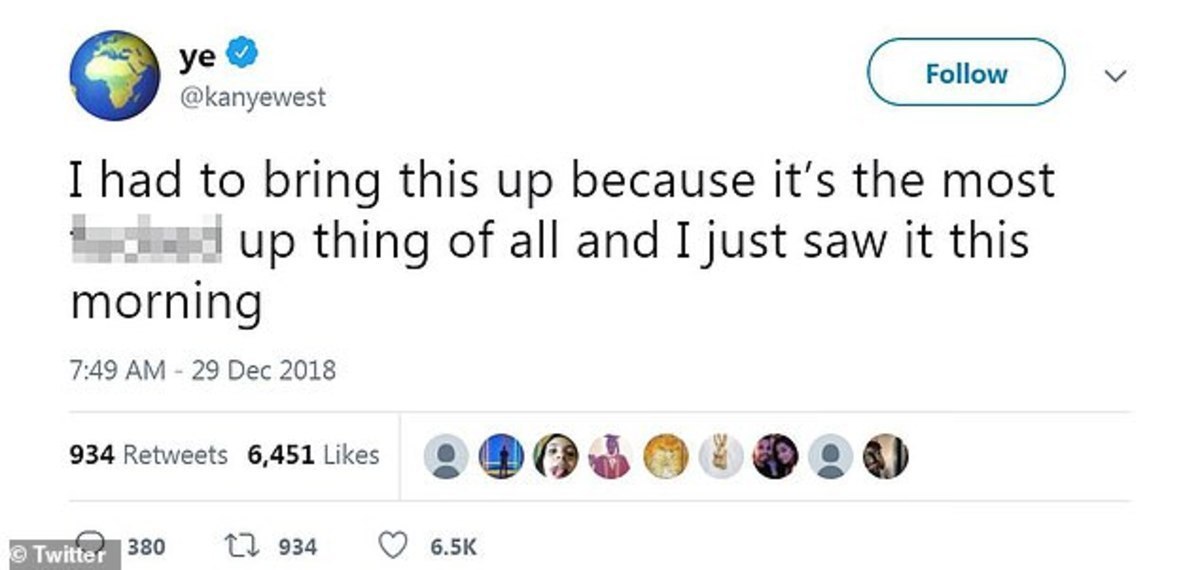
Task: Open the 6,451 Likes list
Action: 312,455
